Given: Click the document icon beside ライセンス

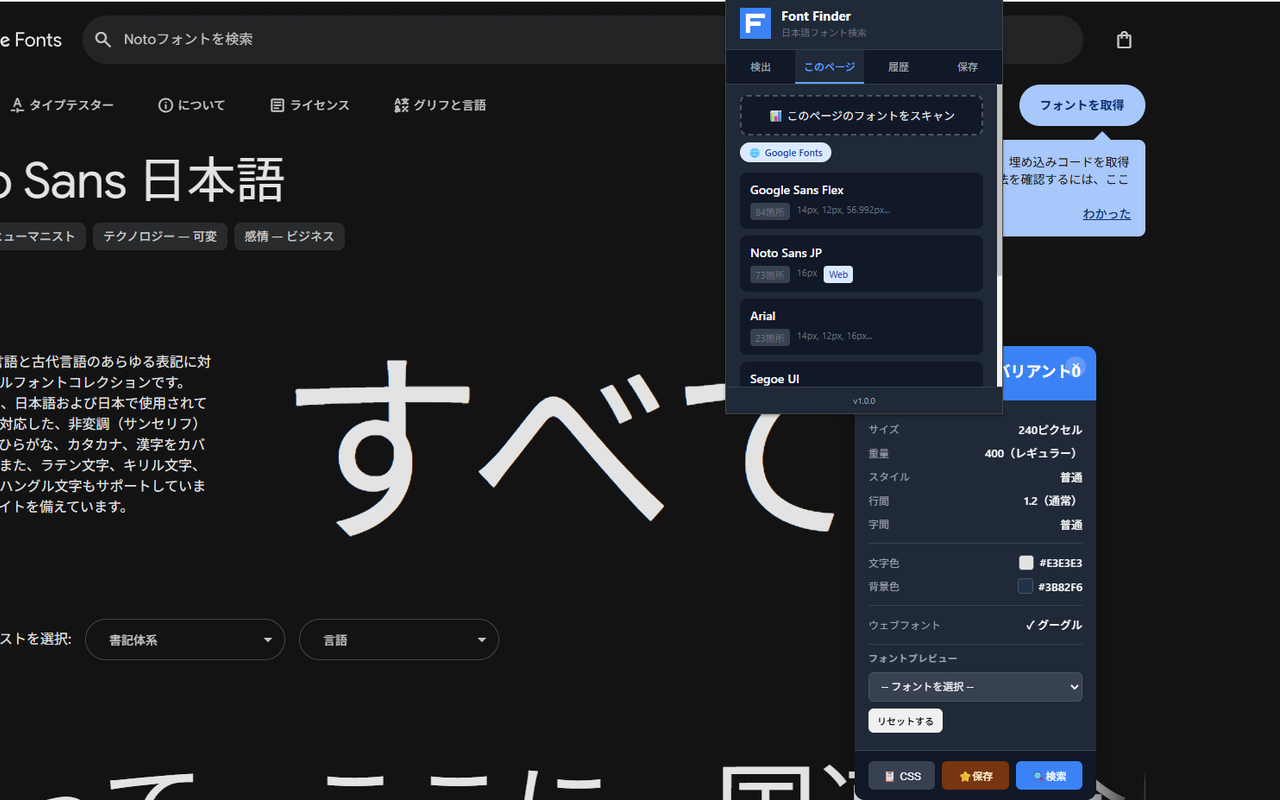Looking at the screenshot, I should tap(276, 104).
